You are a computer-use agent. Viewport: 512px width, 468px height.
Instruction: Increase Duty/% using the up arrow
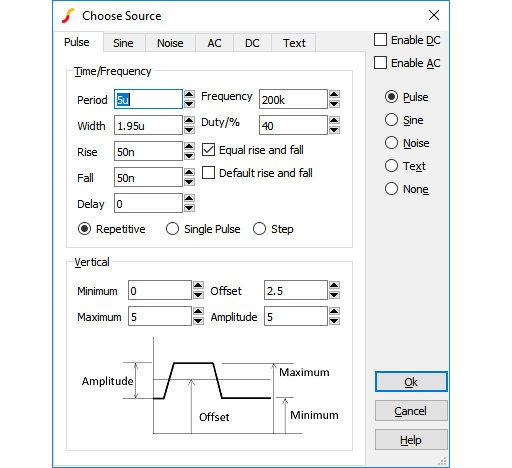click(x=334, y=121)
